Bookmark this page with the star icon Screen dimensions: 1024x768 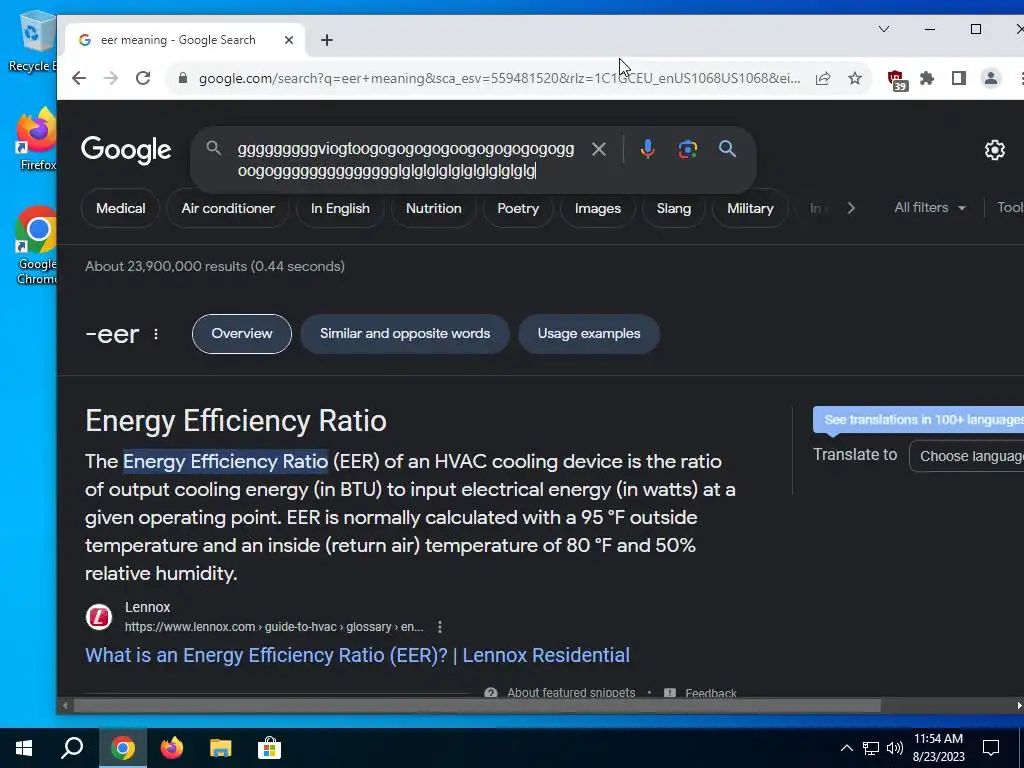(x=855, y=78)
